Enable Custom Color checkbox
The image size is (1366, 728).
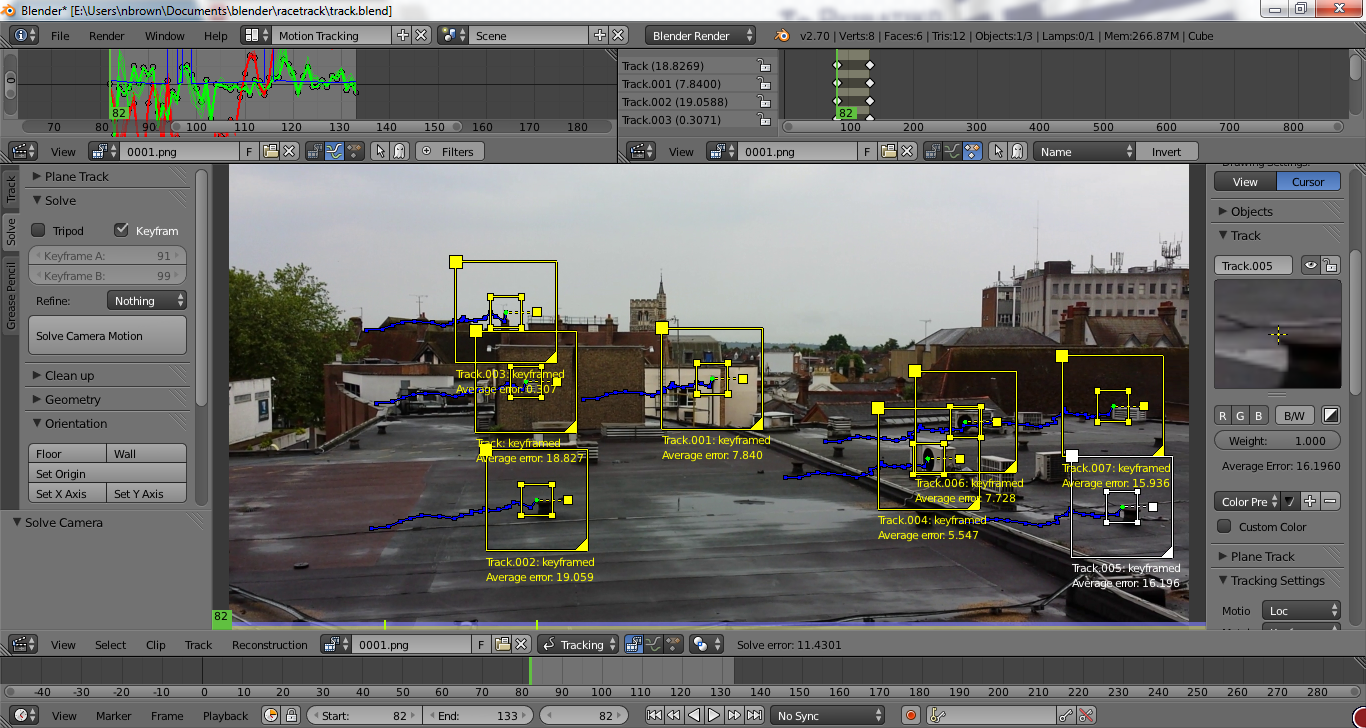1224,526
